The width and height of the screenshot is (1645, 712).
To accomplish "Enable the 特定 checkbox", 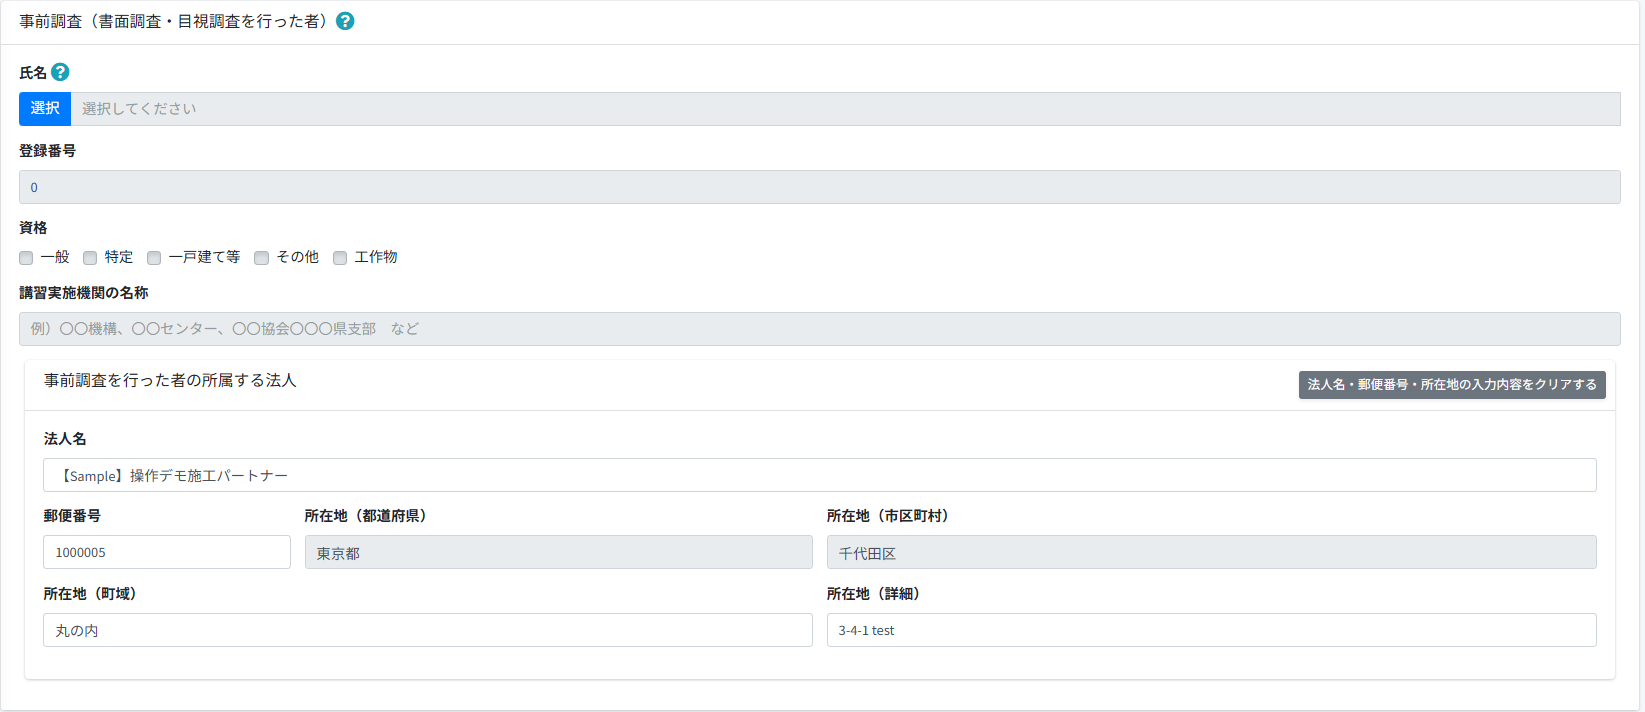I will pos(90,258).
